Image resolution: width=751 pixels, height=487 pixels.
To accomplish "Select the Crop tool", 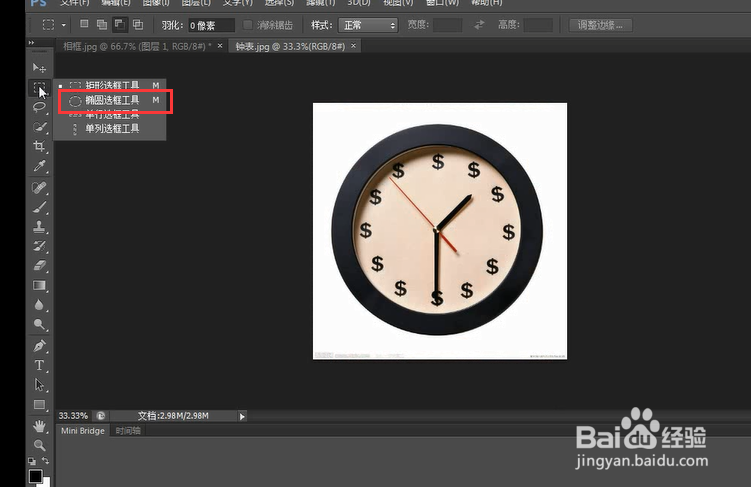I will [39, 146].
